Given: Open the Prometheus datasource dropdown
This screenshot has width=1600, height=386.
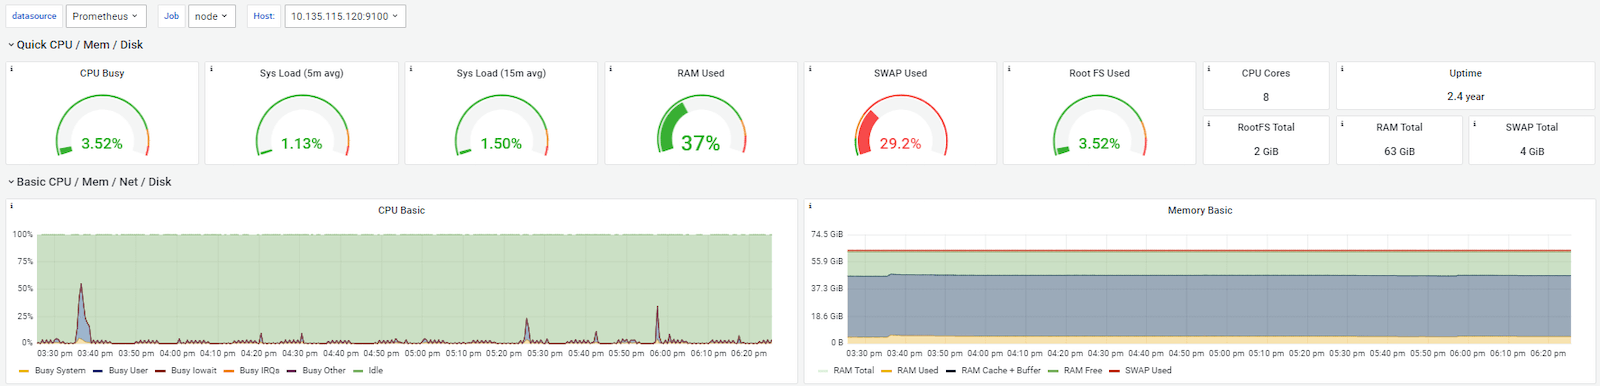Looking at the screenshot, I should [107, 16].
